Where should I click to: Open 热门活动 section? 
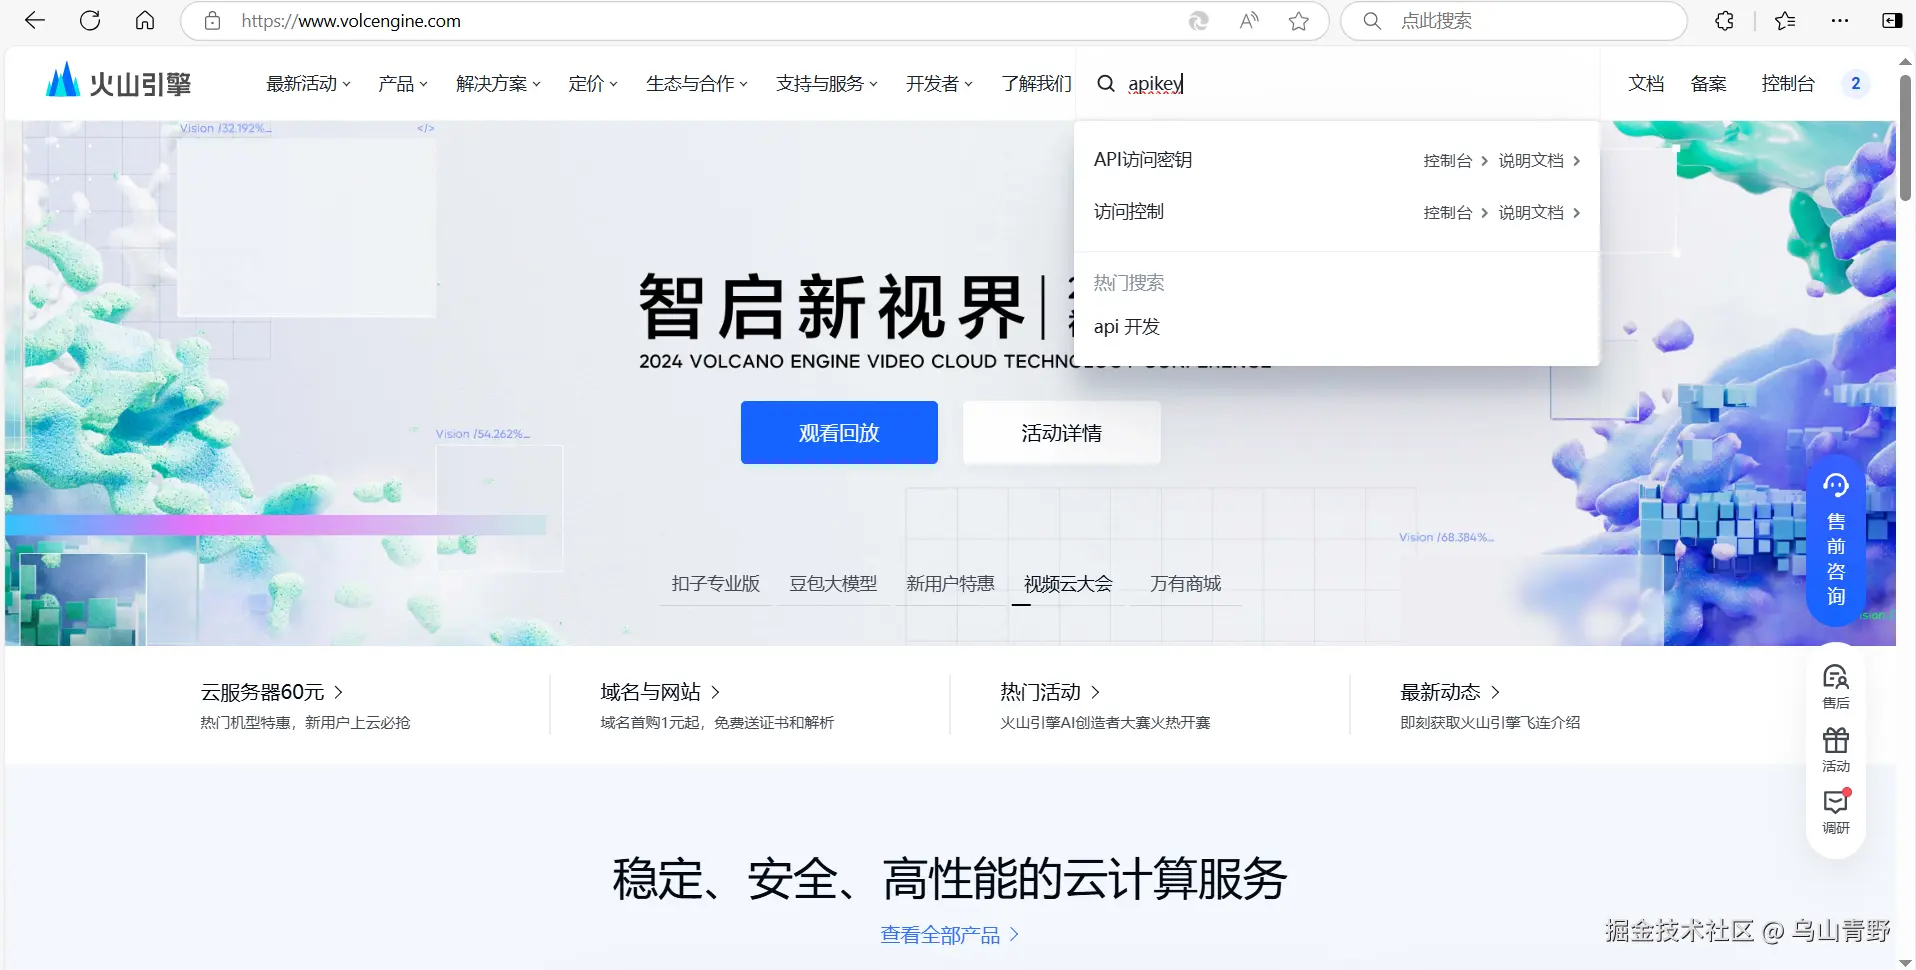[x=1050, y=692]
